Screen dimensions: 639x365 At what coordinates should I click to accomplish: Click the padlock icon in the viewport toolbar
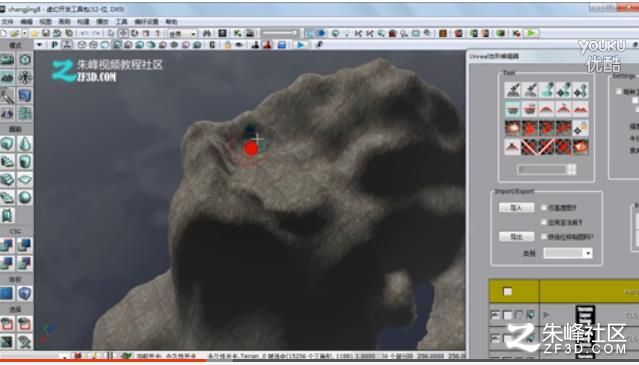click(x=227, y=45)
